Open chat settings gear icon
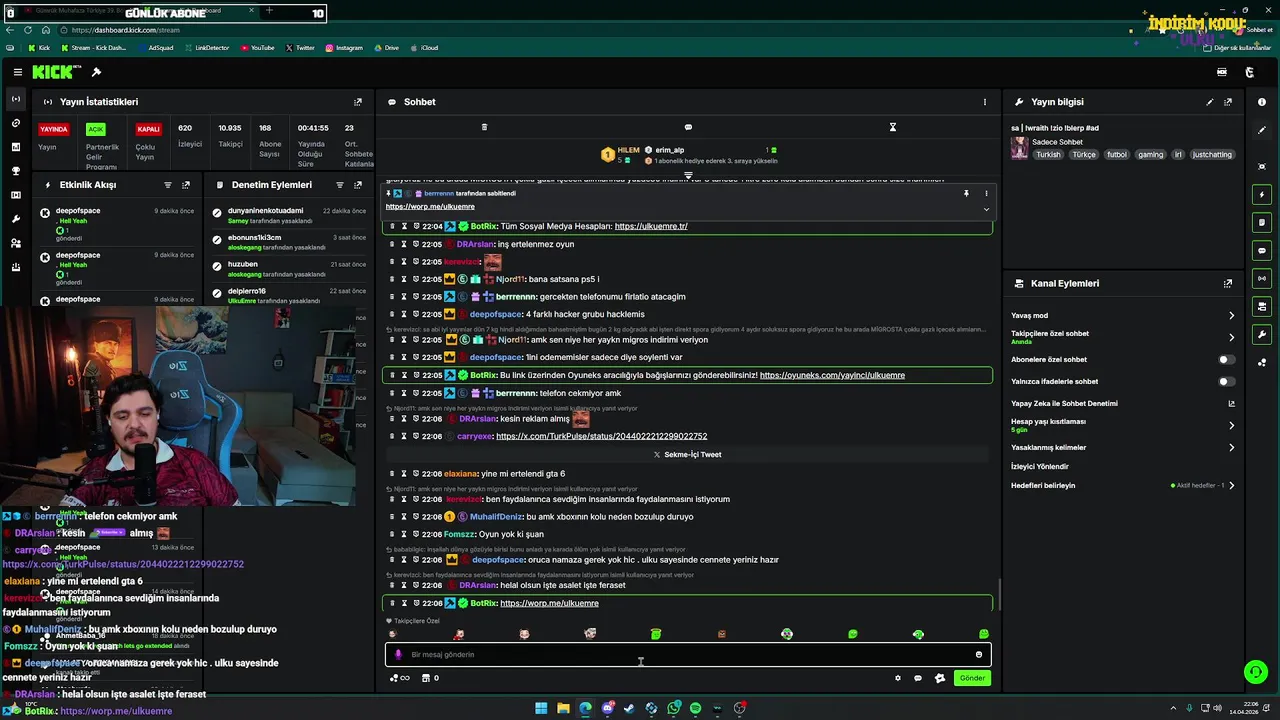 tap(898, 678)
